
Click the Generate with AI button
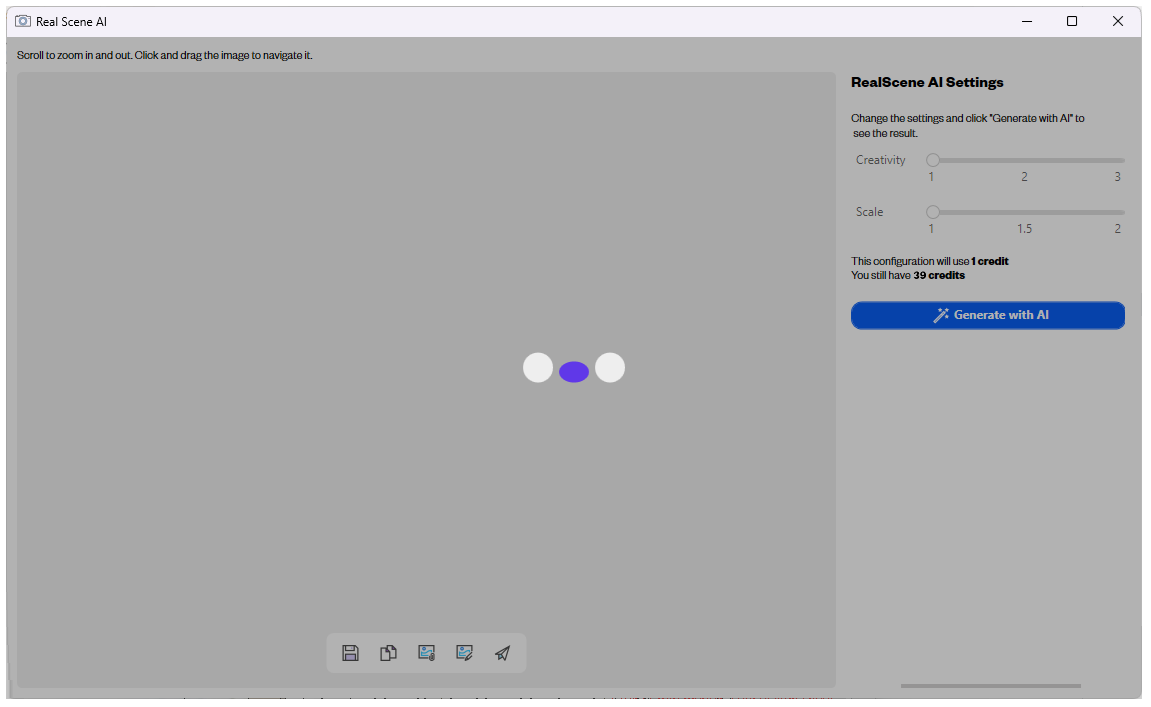point(987,315)
